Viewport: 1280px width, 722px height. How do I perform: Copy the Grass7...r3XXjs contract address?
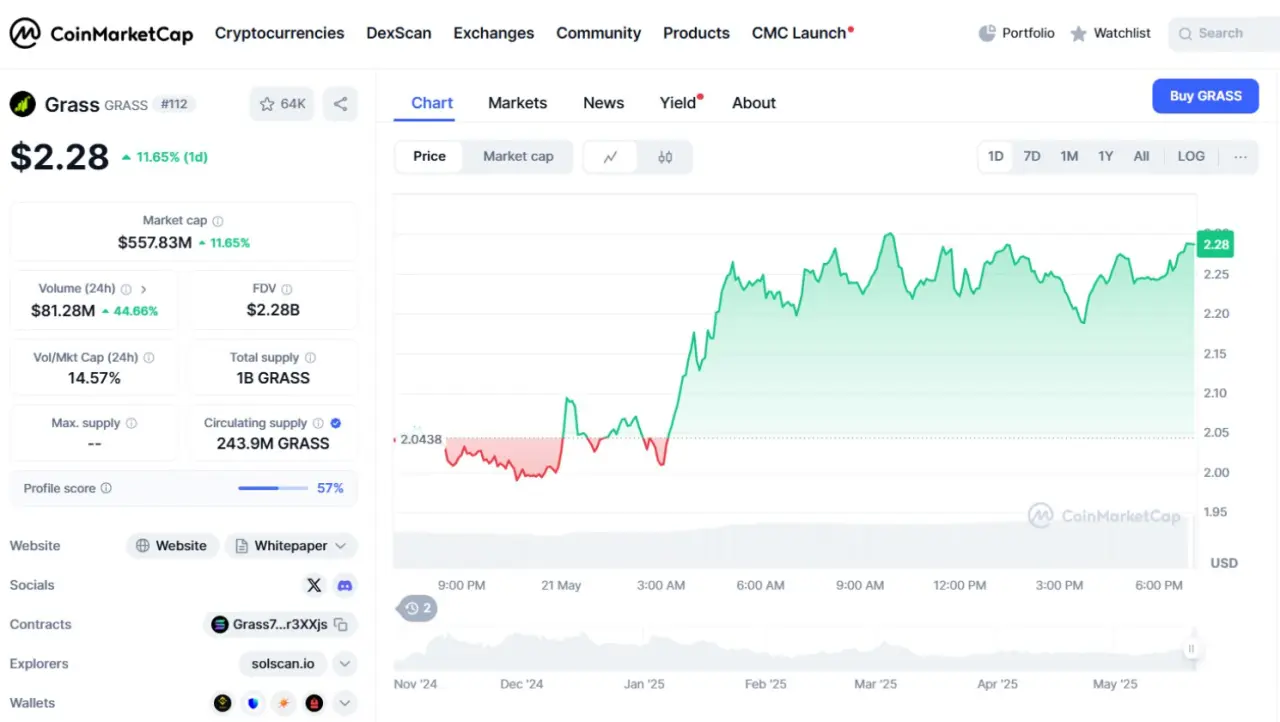[x=341, y=625]
